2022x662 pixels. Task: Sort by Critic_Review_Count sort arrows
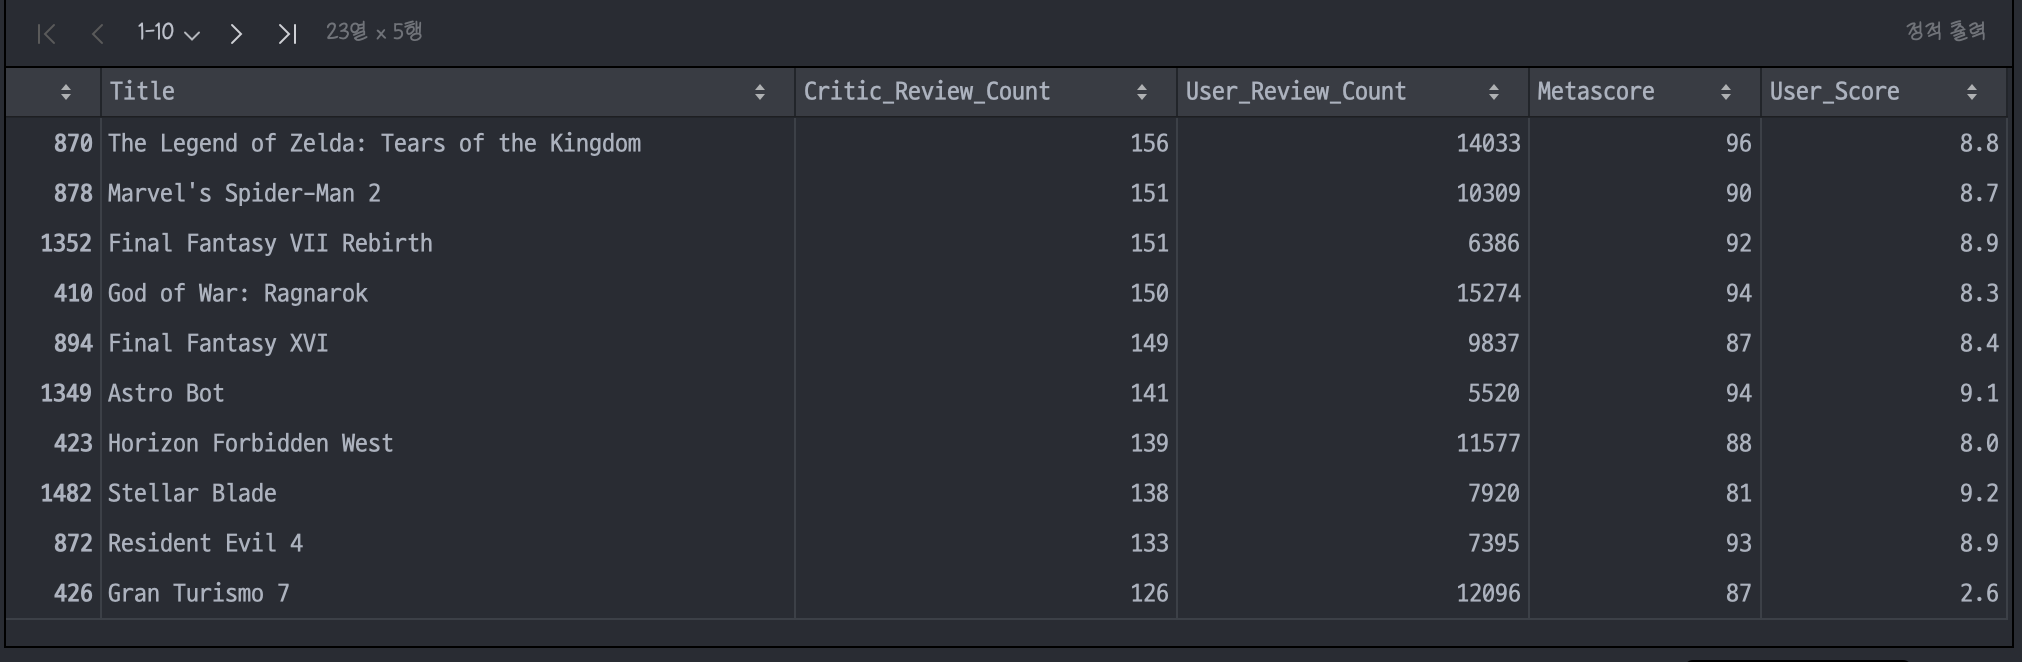click(x=1142, y=92)
